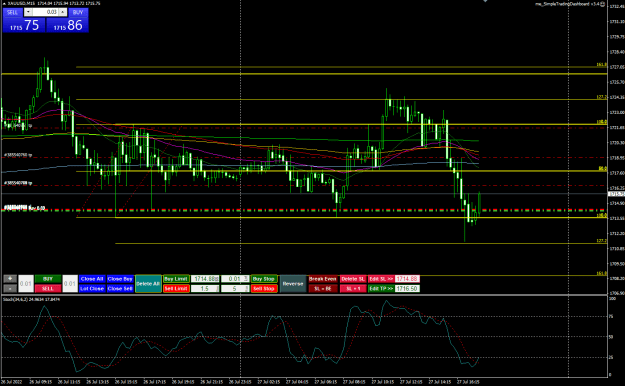The image size is (625, 386).
Task: Click the Close Sell button
Action: [120, 288]
